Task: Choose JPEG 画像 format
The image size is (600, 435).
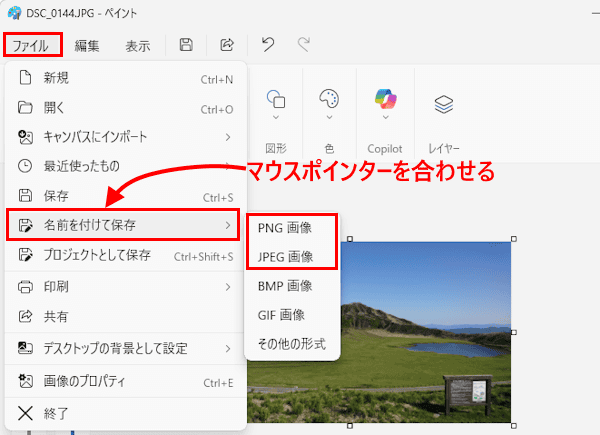Action: tap(292, 257)
